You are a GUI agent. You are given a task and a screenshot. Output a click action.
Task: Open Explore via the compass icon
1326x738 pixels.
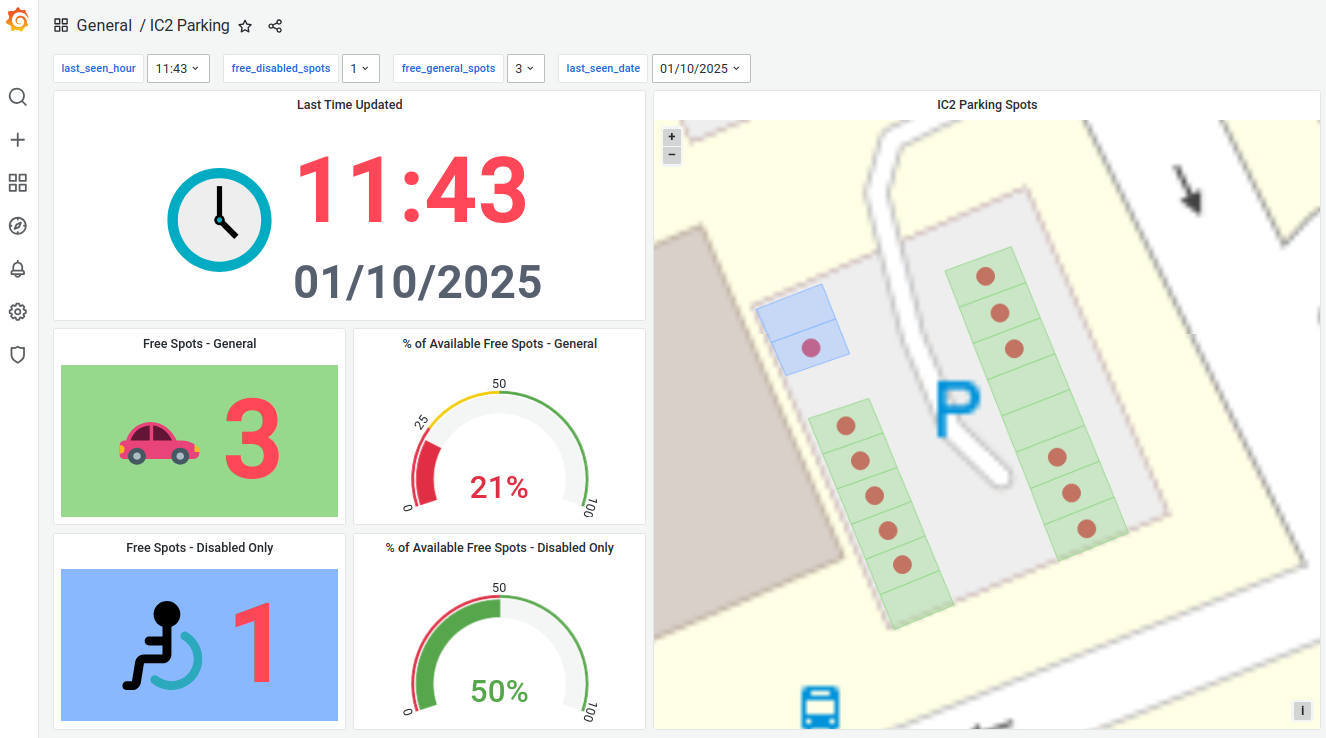(x=17, y=226)
